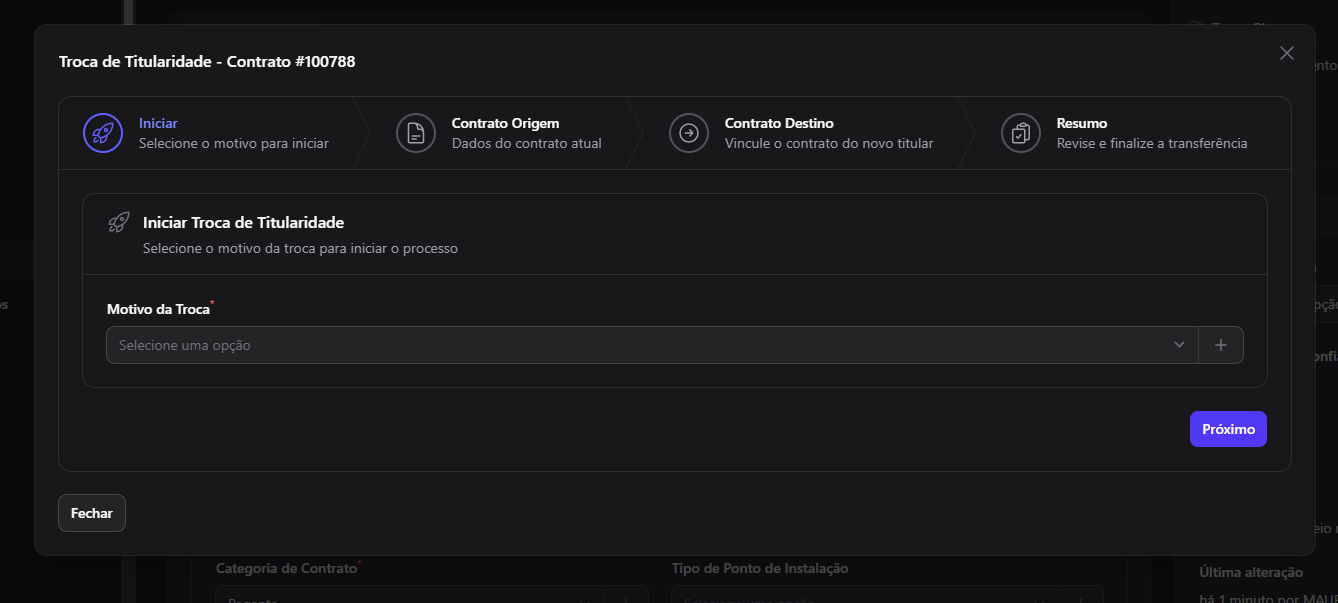1338x603 pixels.
Task: Close the Troca de Titularidade dialog with X
Action: [1287, 53]
